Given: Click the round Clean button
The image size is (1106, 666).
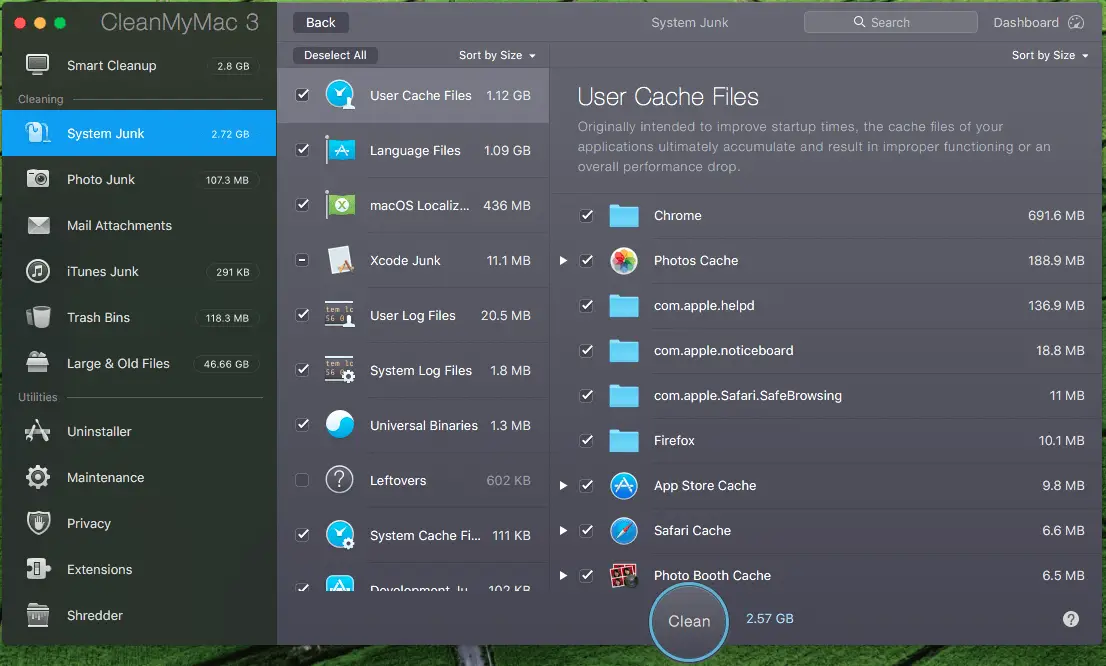Looking at the screenshot, I should point(688,622).
